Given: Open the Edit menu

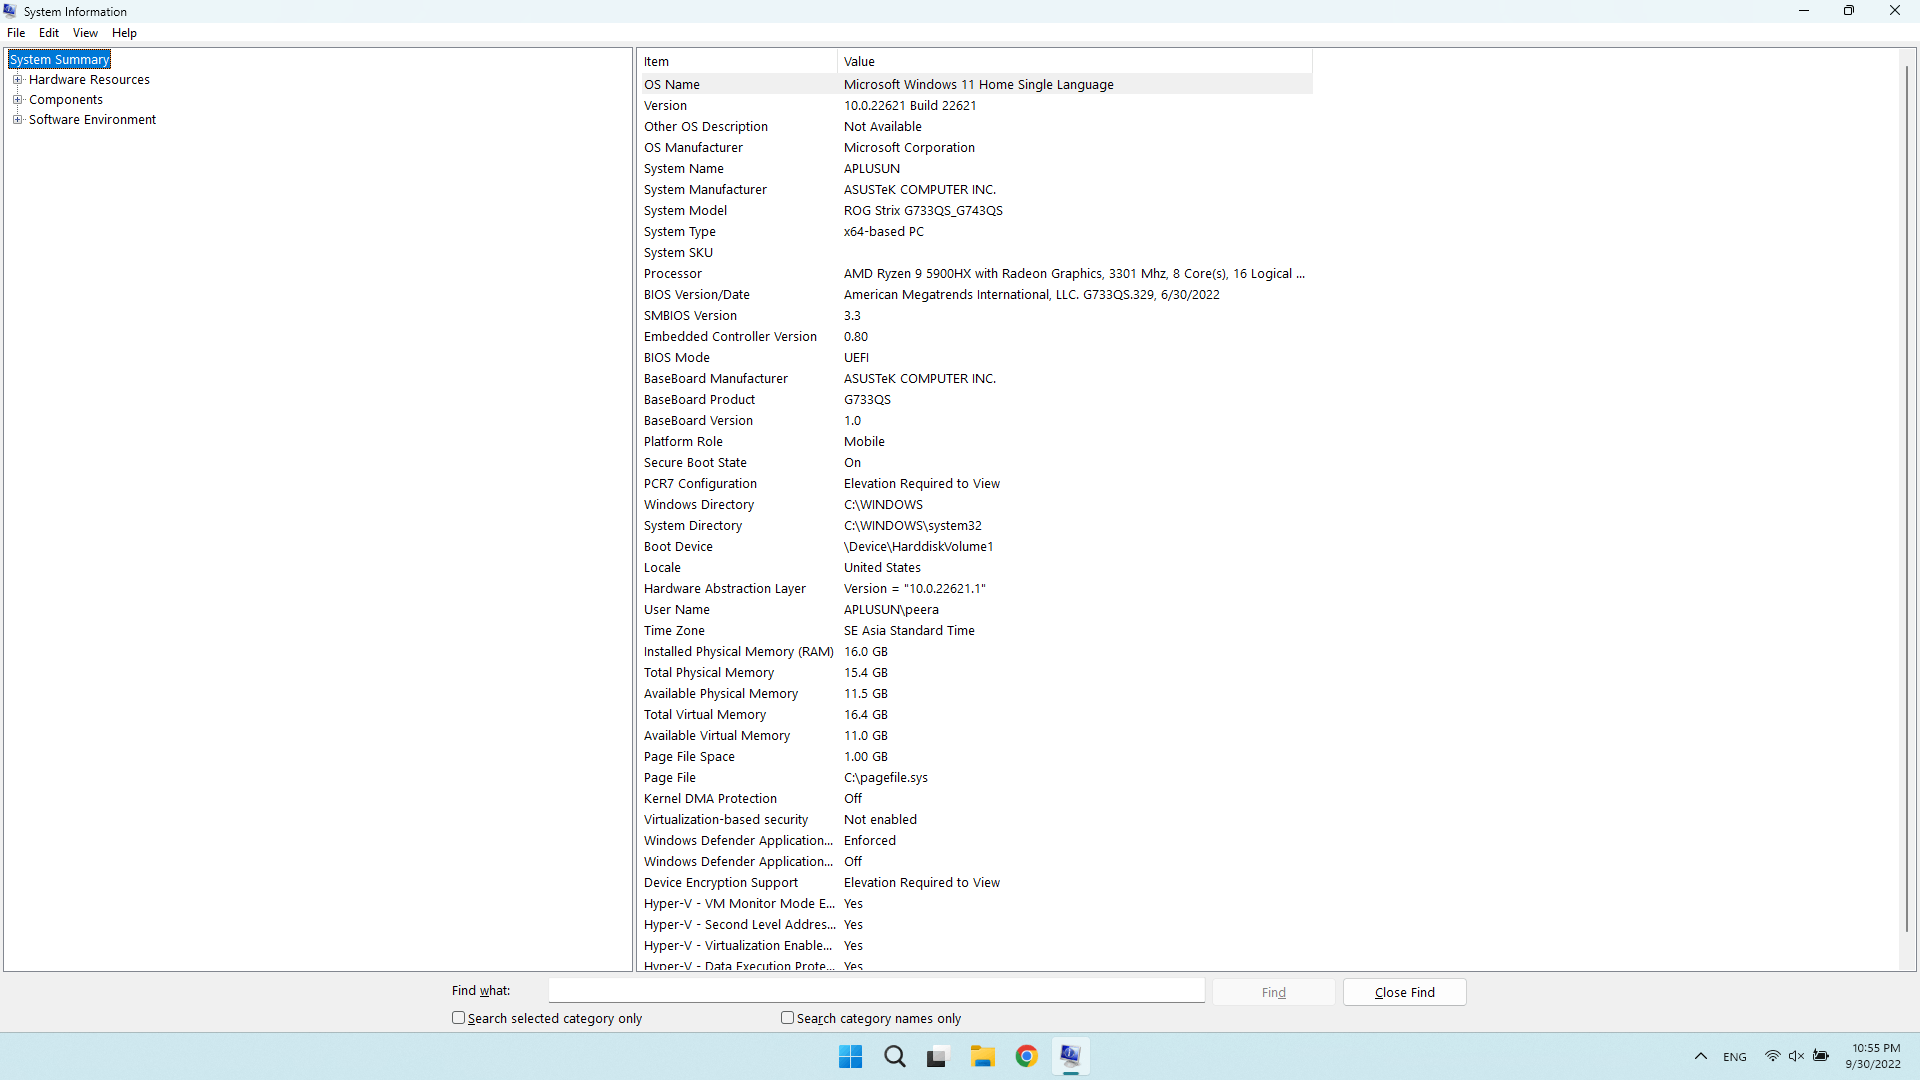Looking at the screenshot, I should coord(49,33).
